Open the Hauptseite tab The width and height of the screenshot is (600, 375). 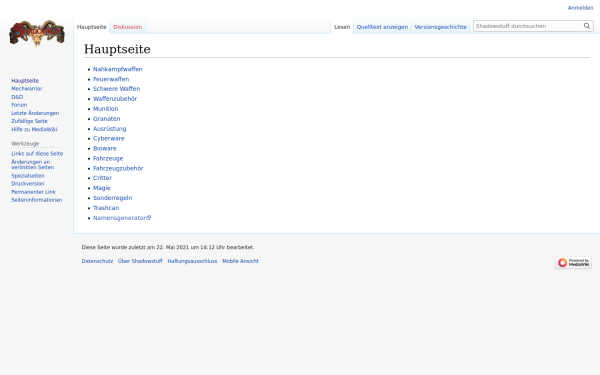91,27
